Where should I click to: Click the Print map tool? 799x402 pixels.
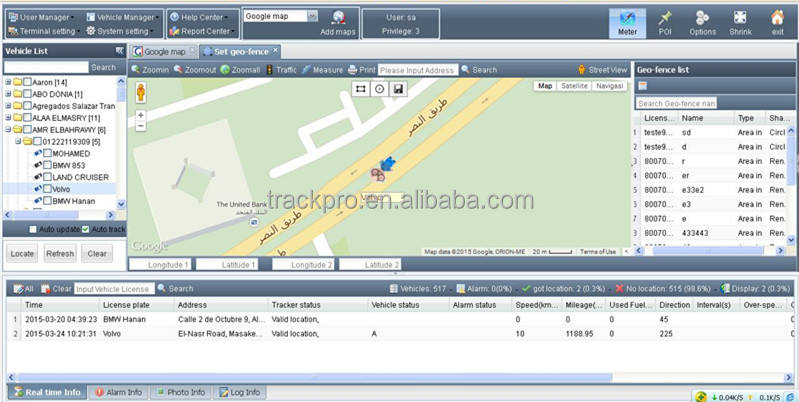tap(362, 70)
